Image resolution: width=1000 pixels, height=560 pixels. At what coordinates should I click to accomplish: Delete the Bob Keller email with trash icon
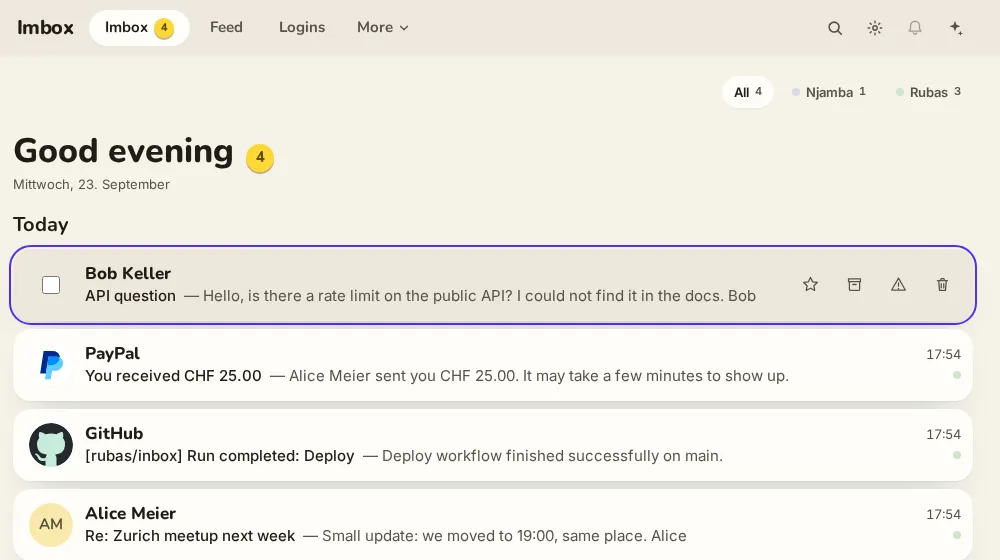(942, 284)
